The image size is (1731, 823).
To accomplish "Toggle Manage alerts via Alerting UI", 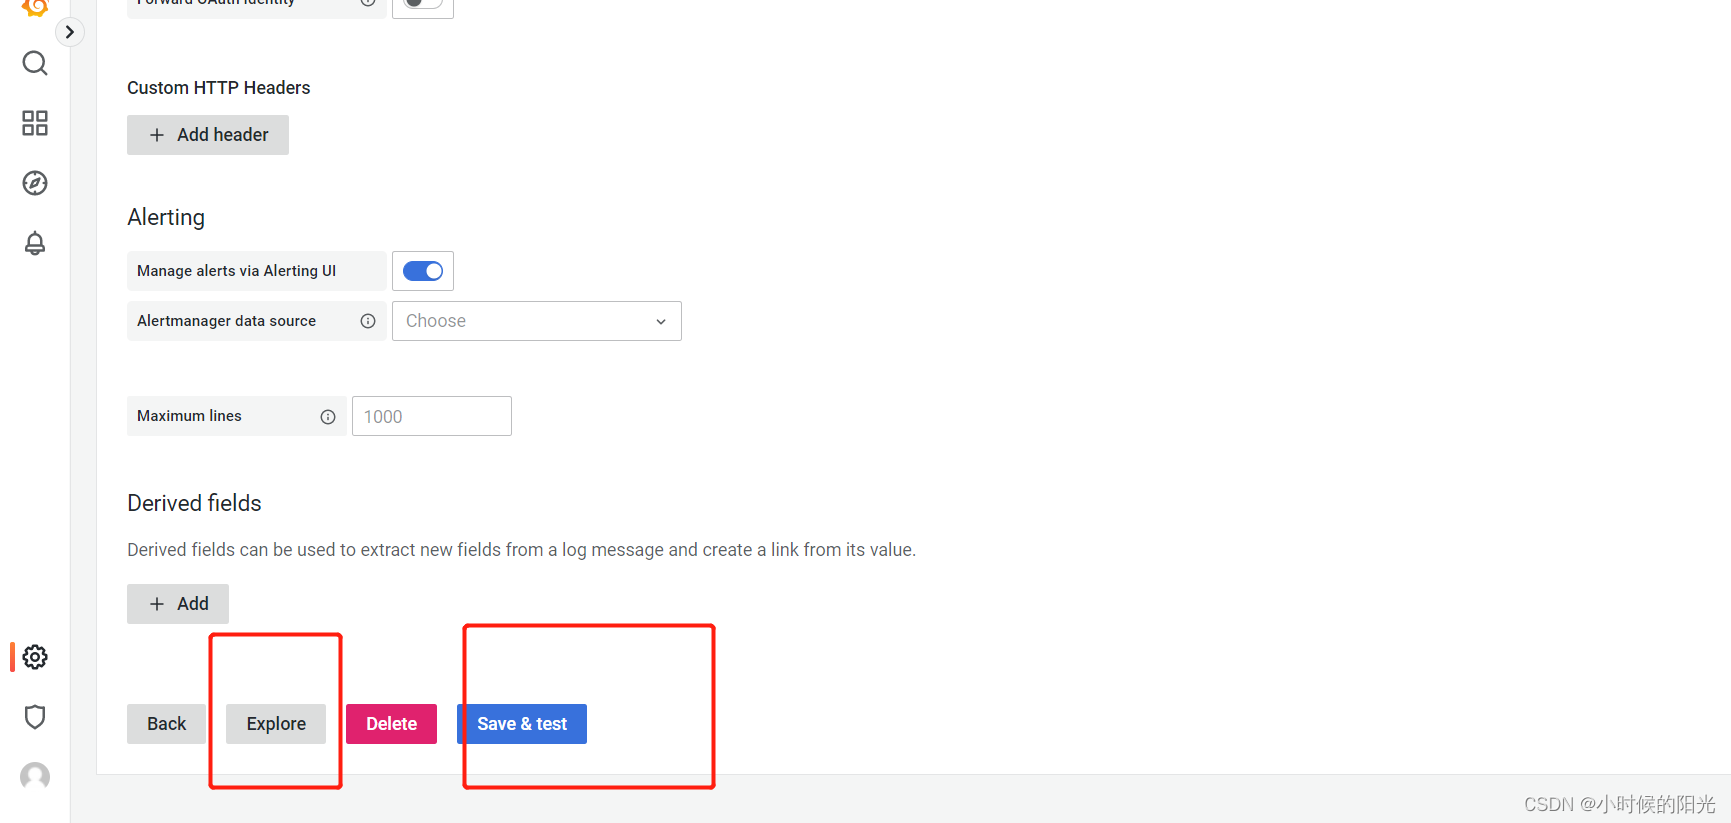I will 423,271.
